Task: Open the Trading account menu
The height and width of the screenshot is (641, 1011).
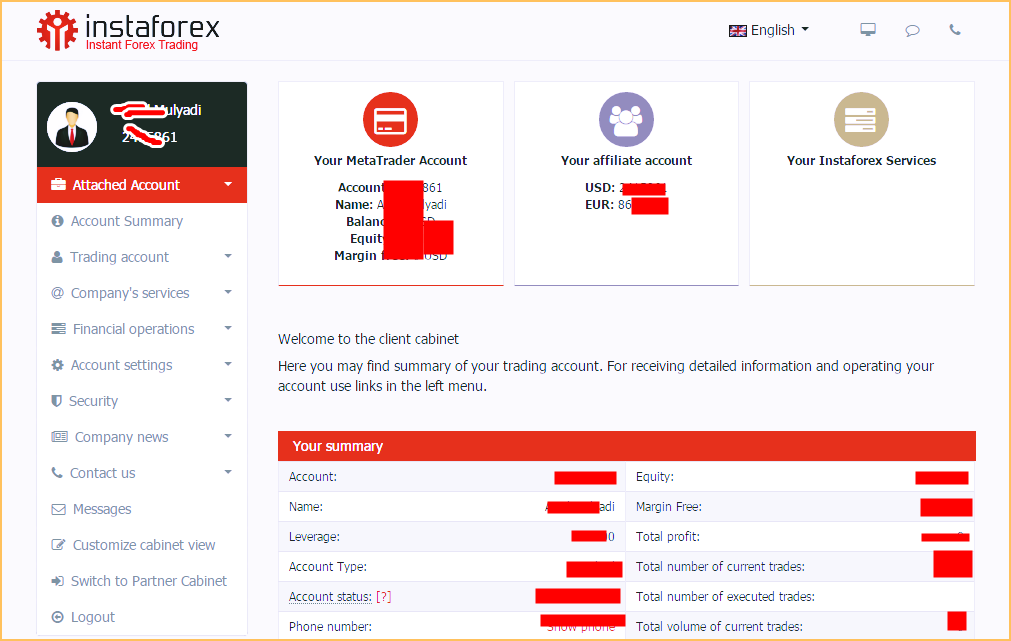Action: (119, 257)
